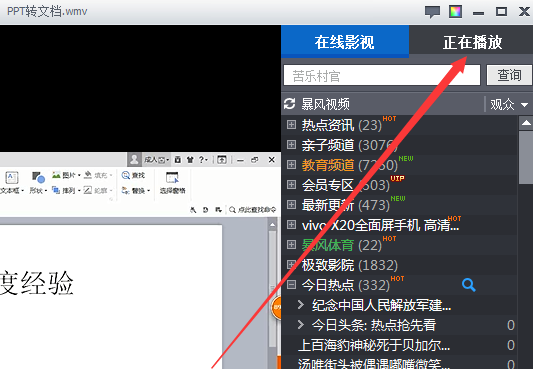Click the slide scrollbar up arrow in video
The image size is (533, 369).
[273, 225]
